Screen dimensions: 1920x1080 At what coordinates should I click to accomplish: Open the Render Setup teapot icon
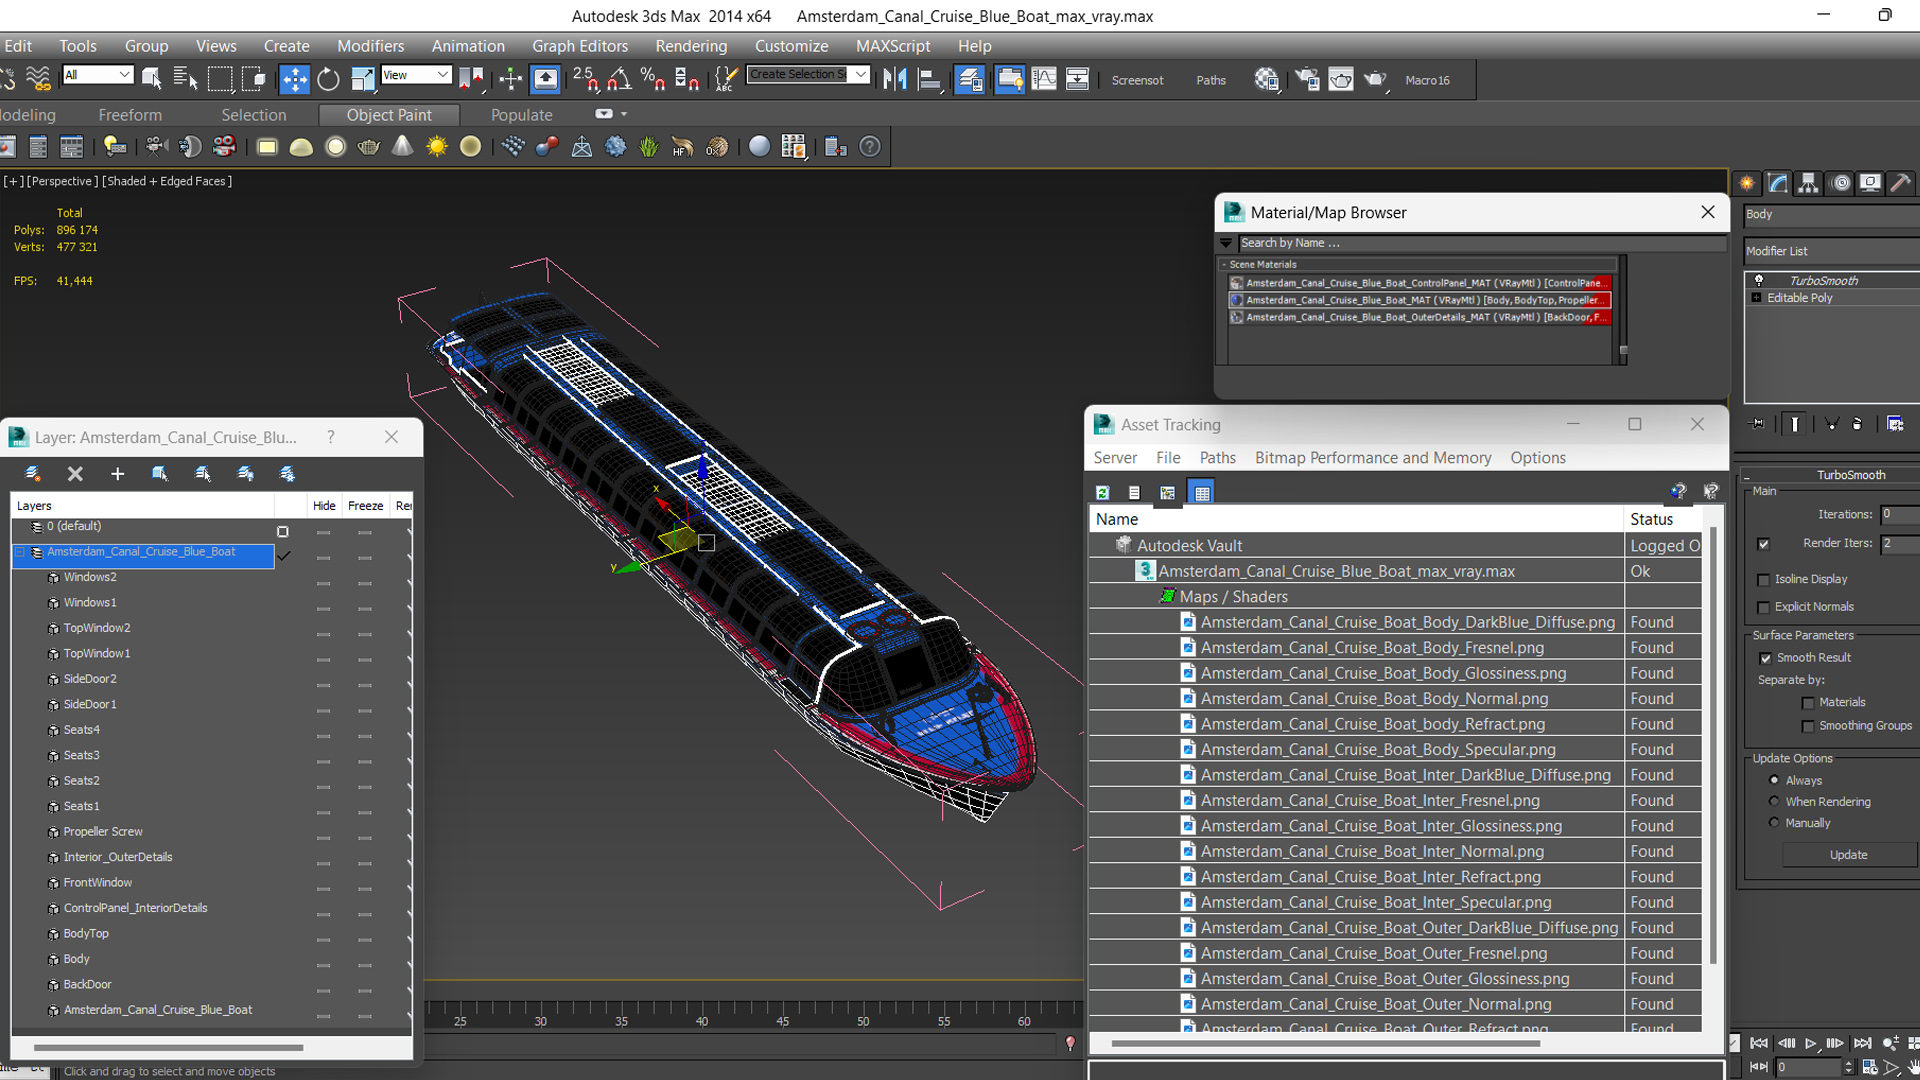coord(1307,79)
